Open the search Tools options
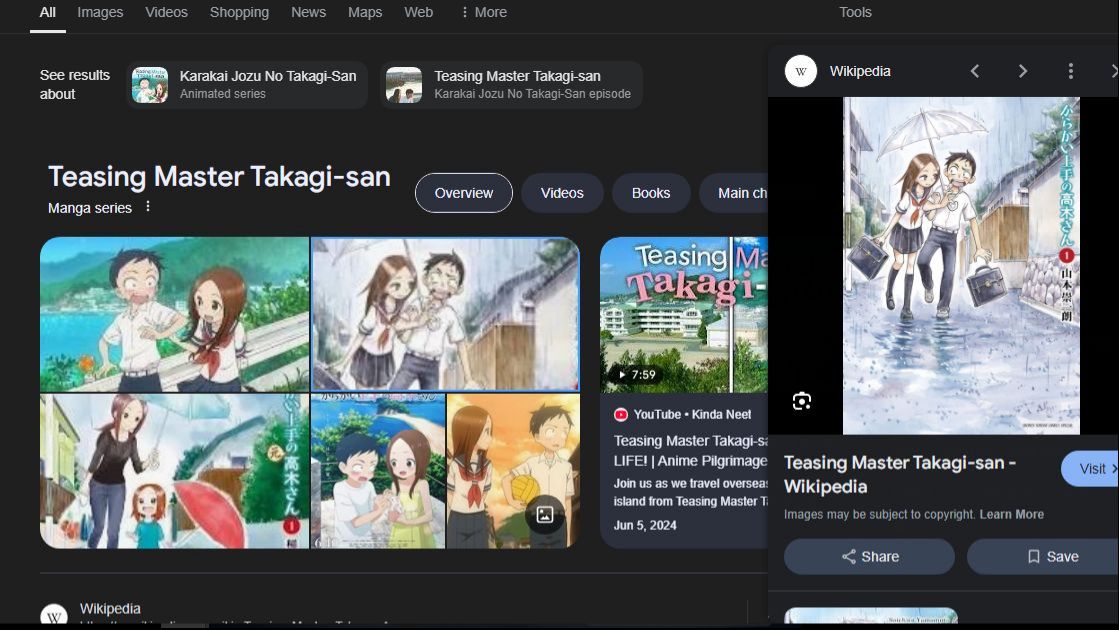Viewport: 1119px width, 630px height. tap(855, 12)
